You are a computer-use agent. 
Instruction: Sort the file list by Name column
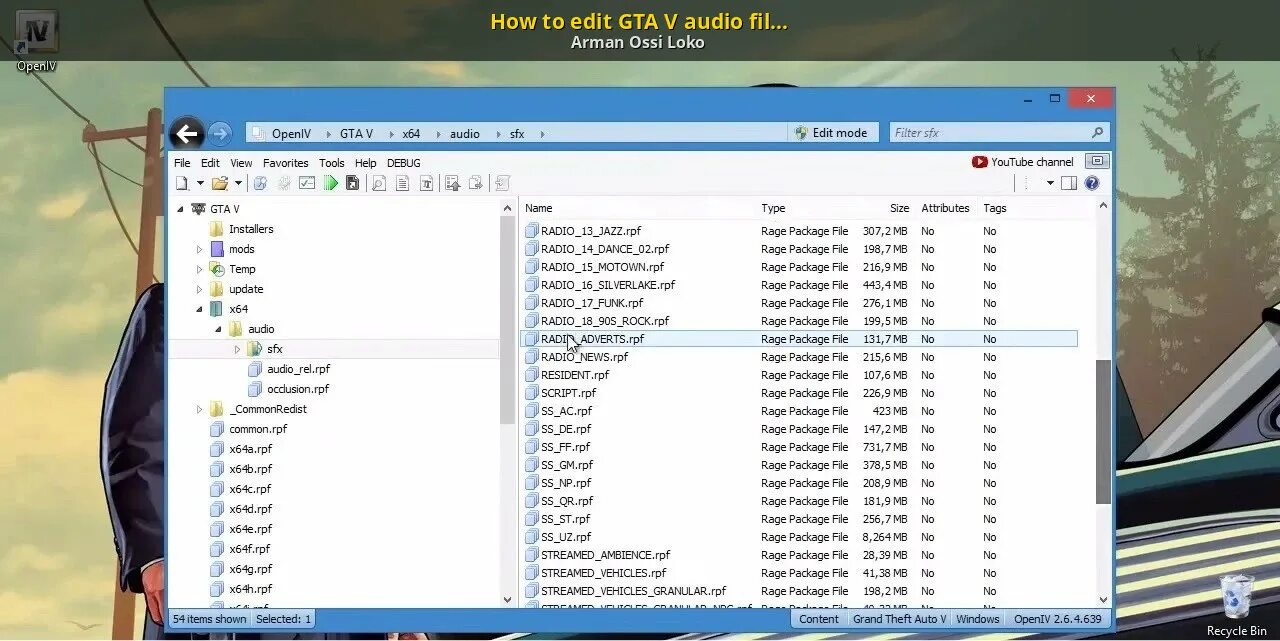[x=539, y=208]
